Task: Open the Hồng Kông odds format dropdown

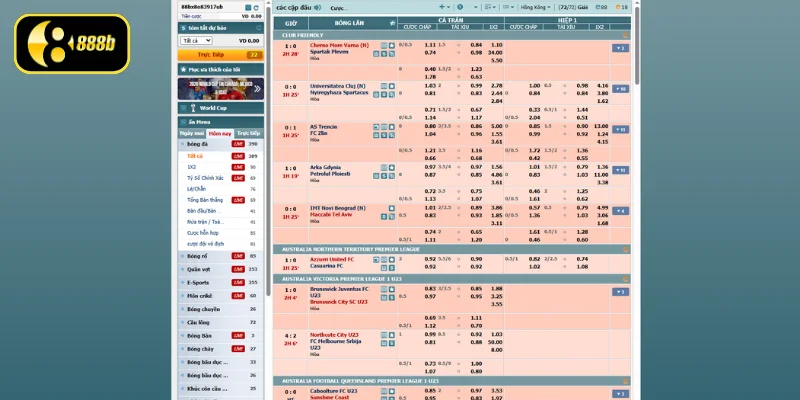Action: tap(536, 7)
